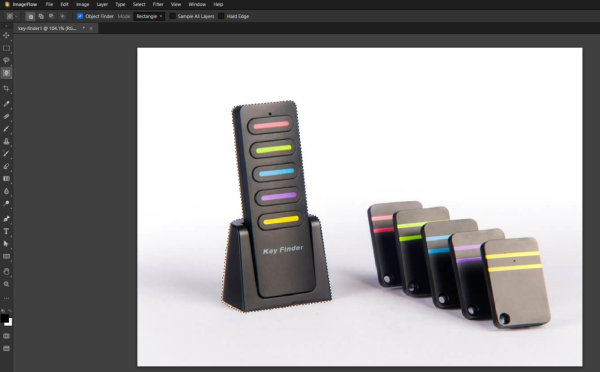Select the Eyedropper tool

tap(6, 104)
